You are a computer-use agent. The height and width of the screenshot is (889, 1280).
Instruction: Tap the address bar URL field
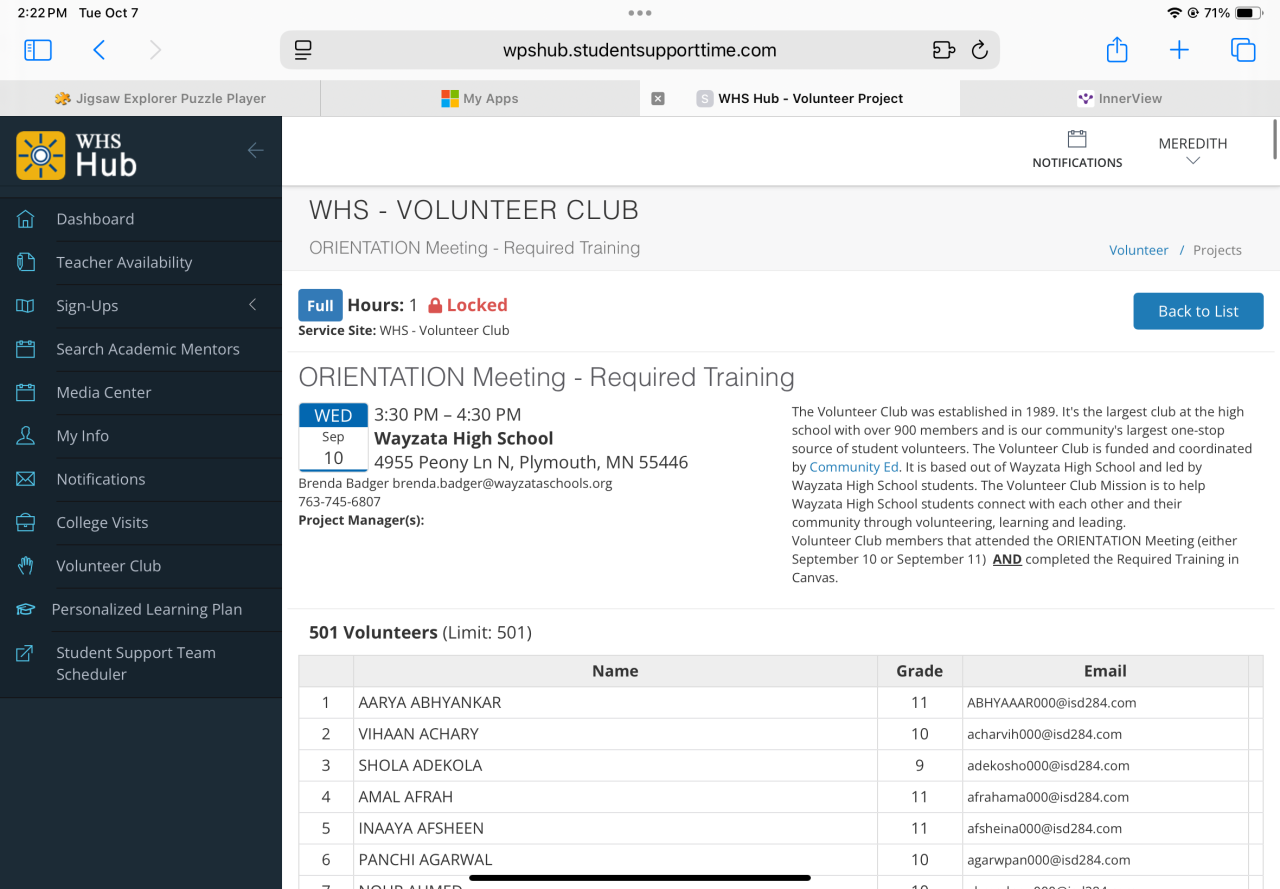tap(640, 50)
